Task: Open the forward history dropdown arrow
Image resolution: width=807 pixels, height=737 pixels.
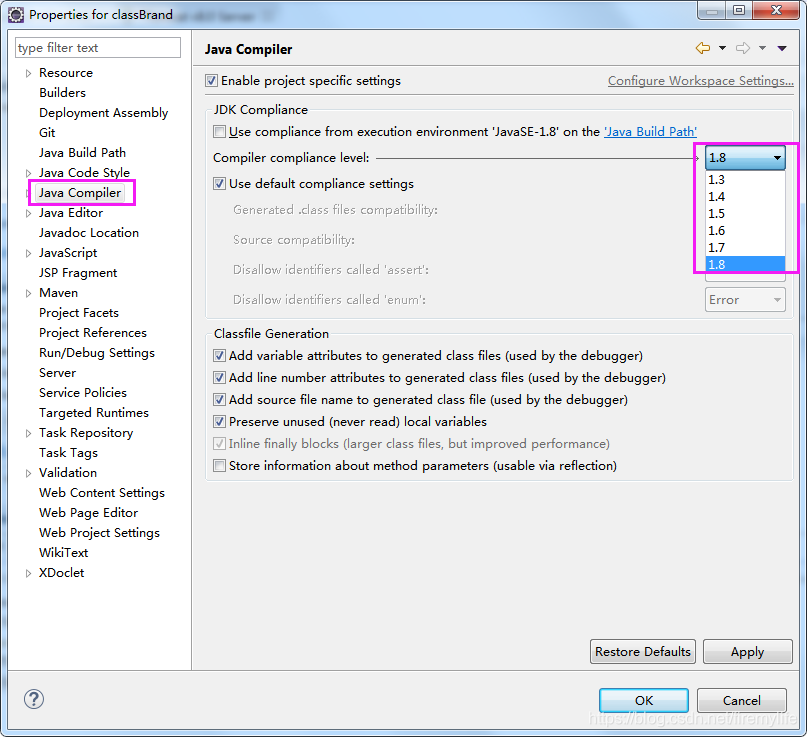Action: pos(762,48)
